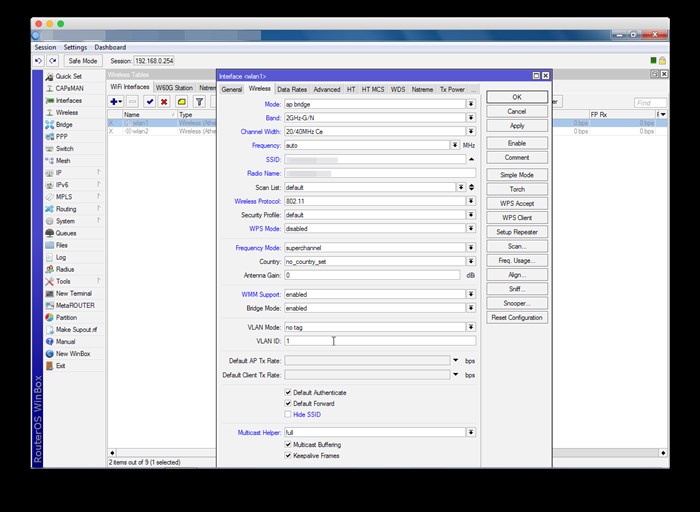The width and height of the screenshot is (700, 512).
Task: Click the Torch button
Action: pyautogui.click(x=517, y=189)
